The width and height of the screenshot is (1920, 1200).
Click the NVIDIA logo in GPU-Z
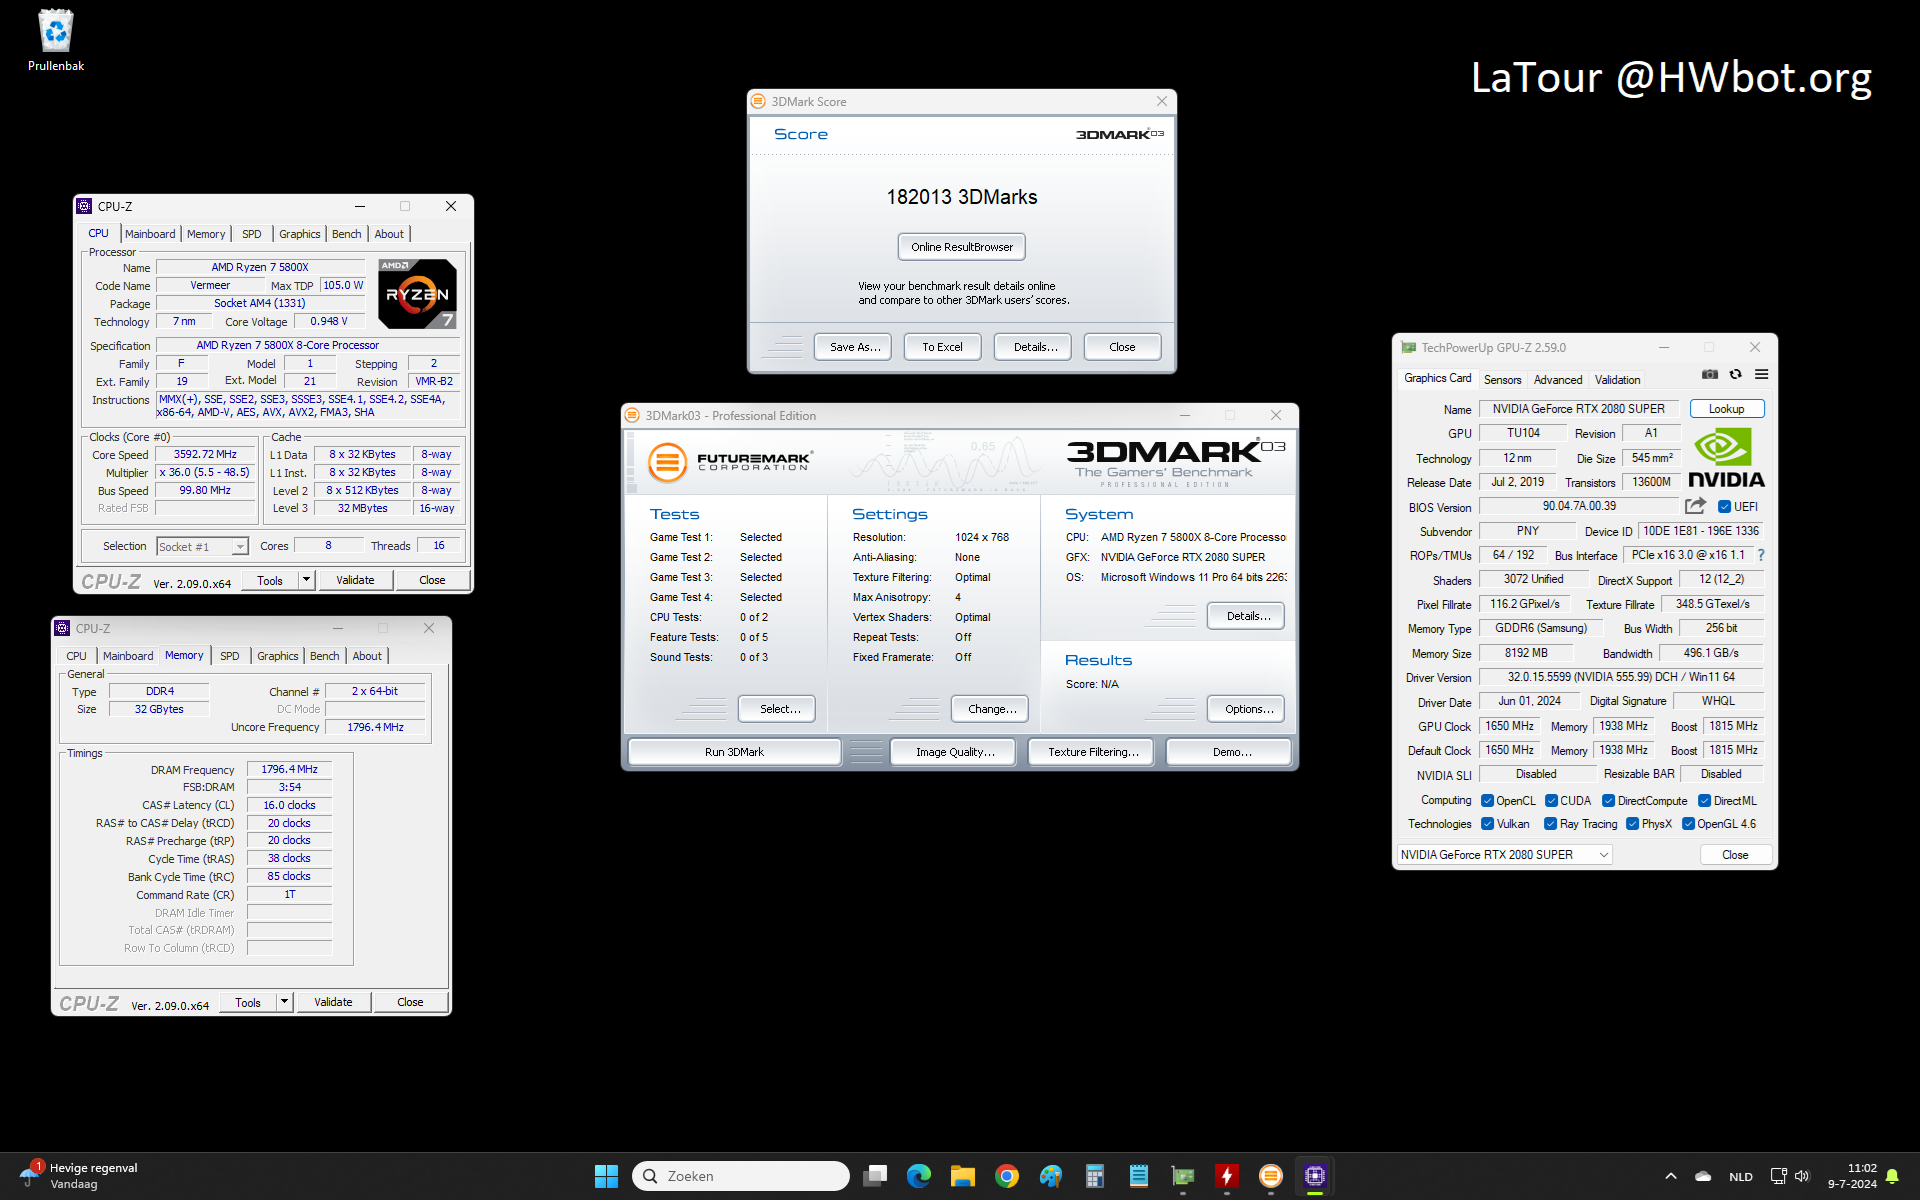(x=1726, y=458)
